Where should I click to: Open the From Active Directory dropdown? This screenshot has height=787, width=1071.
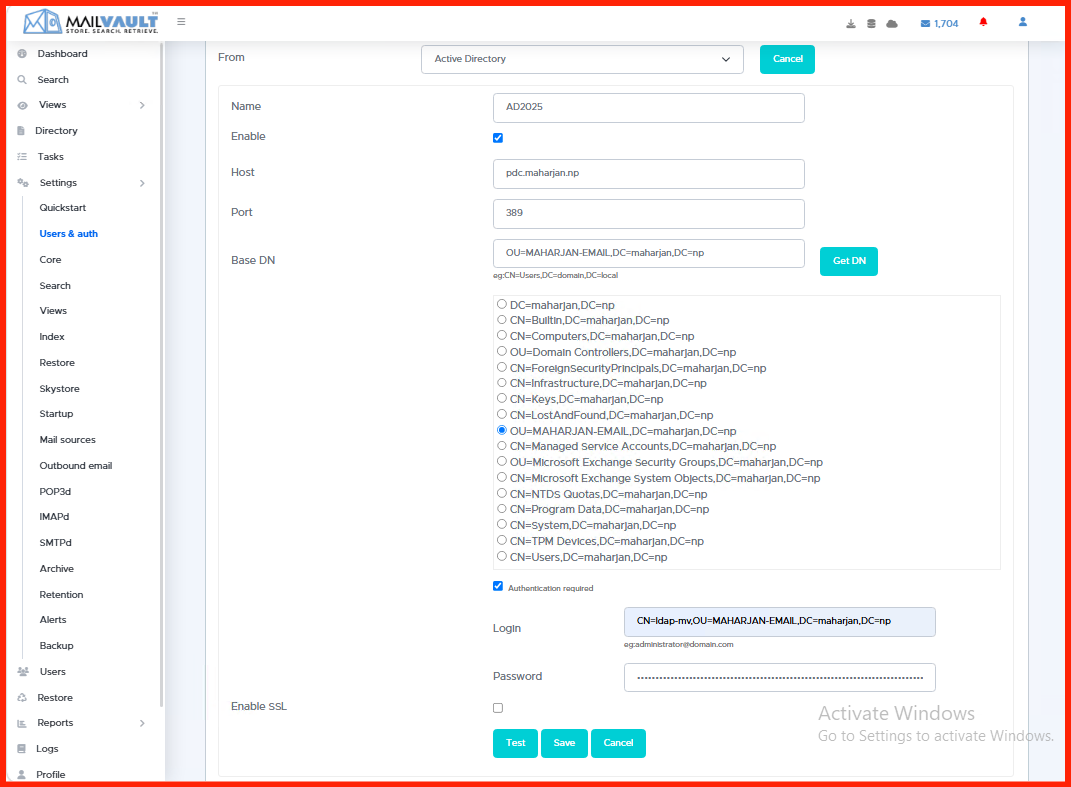tap(582, 59)
